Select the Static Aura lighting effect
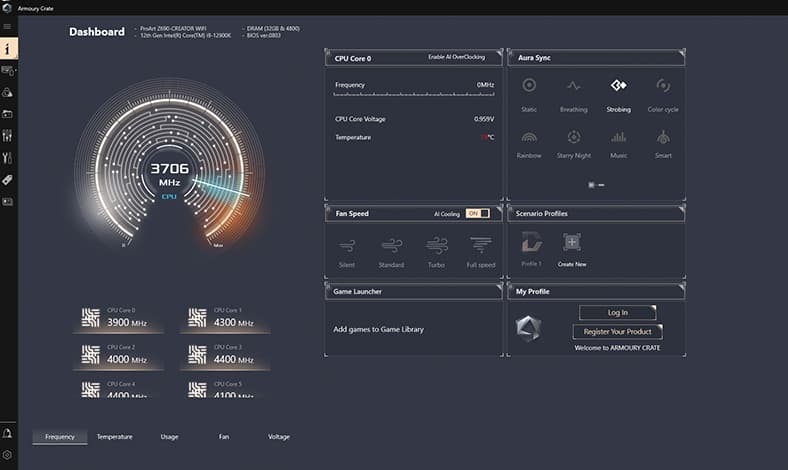788x470 pixels. pyautogui.click(x=529, y=95)
